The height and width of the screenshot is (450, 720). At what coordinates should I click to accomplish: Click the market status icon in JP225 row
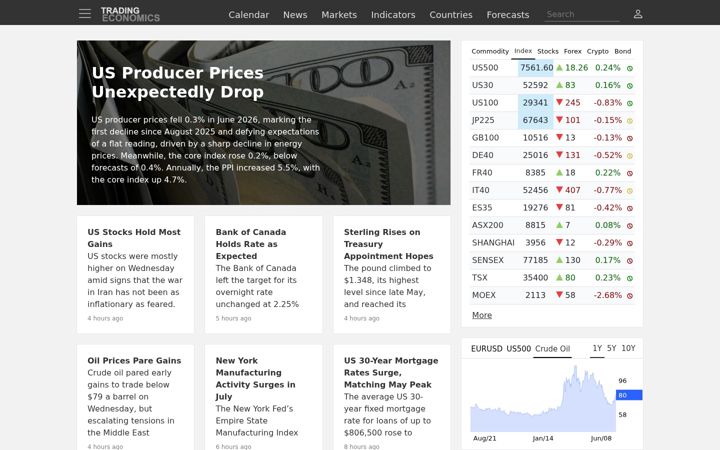[630, 121]
